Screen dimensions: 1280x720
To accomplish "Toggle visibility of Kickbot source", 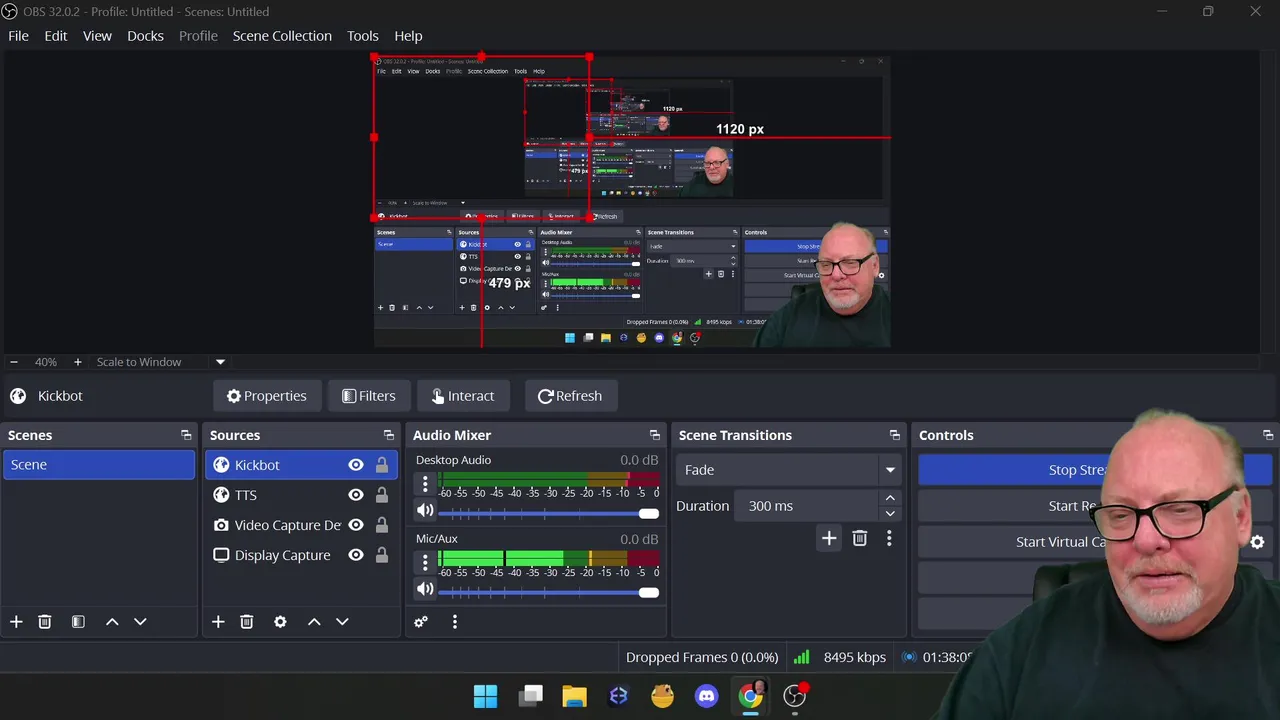I will coord(356,465).
